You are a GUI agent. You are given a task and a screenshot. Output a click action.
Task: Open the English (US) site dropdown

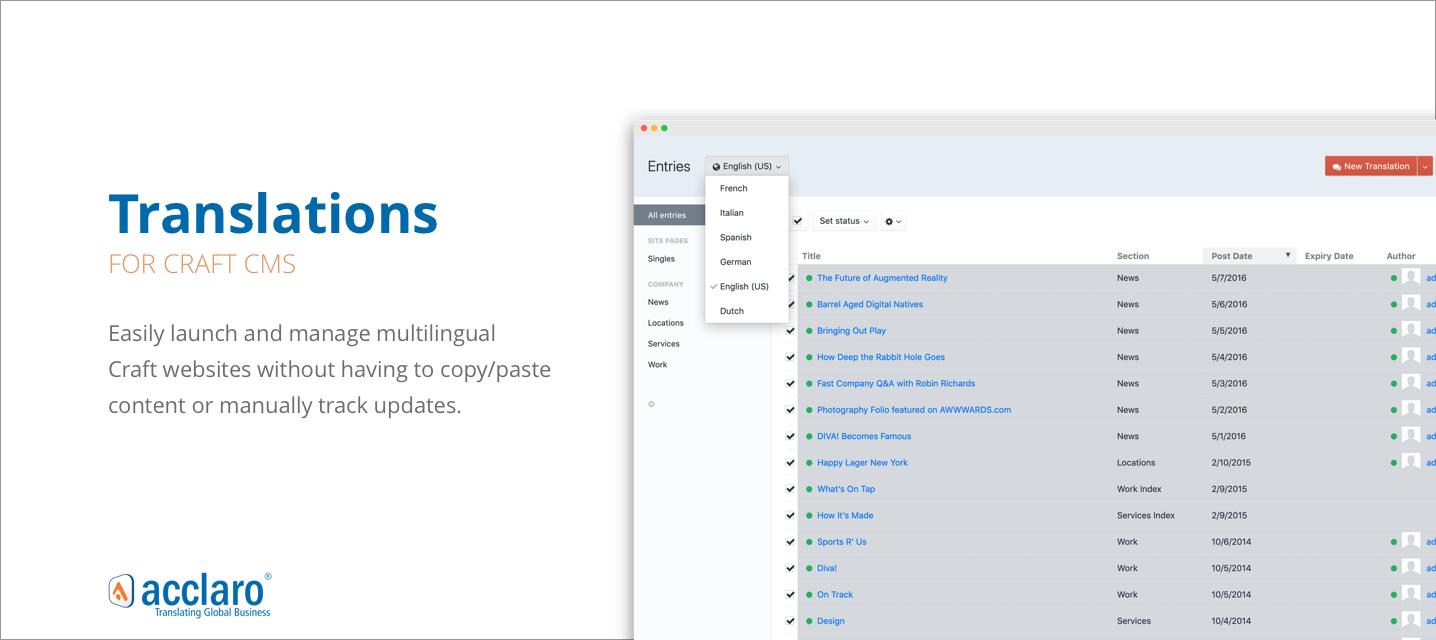point(747,166)
